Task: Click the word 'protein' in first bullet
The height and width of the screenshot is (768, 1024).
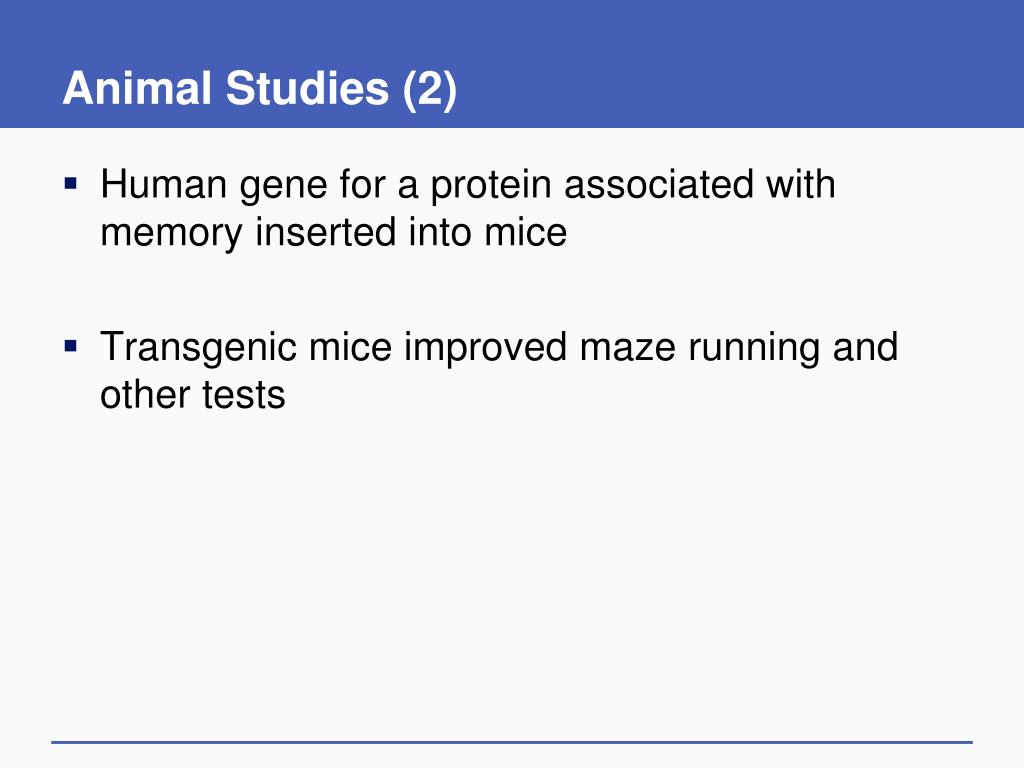Action: pyautogui.click(x=490, y=185)
